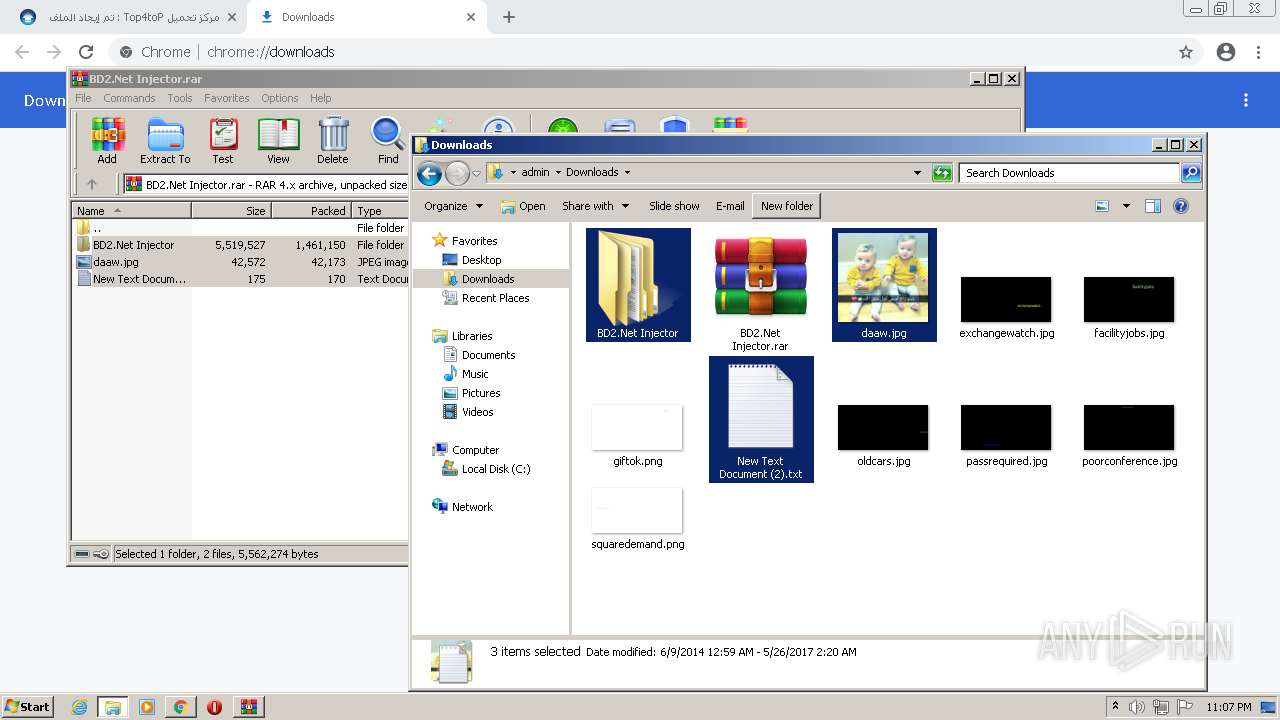The image size is (1280, 720).
Task: Click the New folder button
Action: [787, 206]
